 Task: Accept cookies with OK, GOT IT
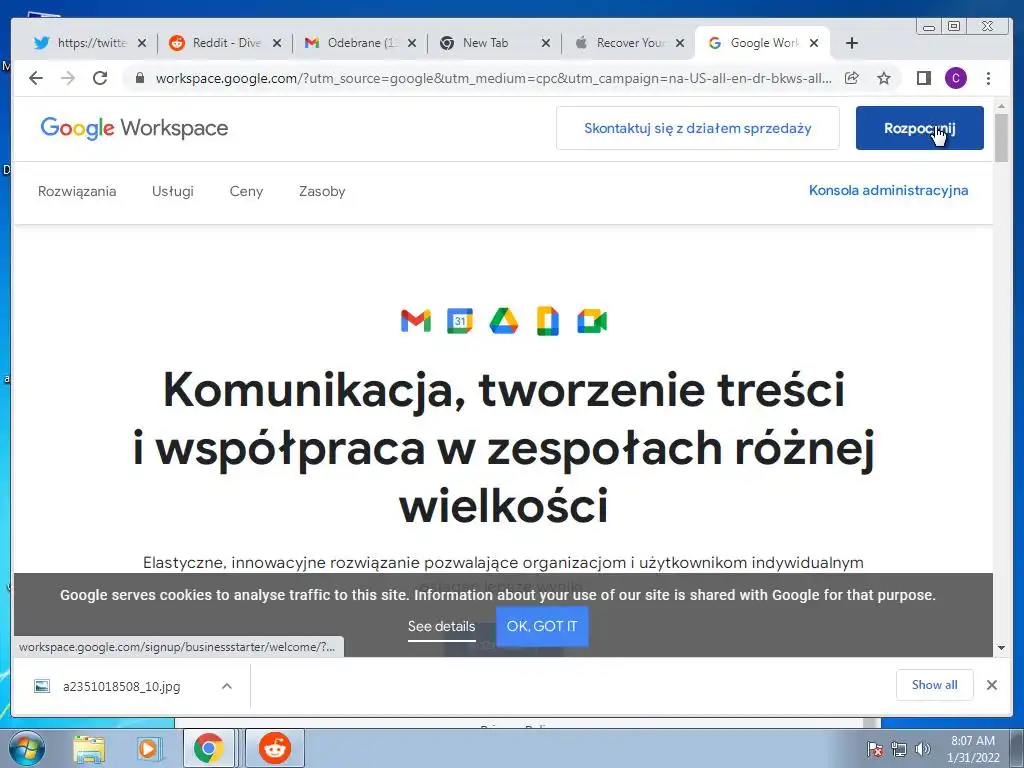(x=542, y=626)
